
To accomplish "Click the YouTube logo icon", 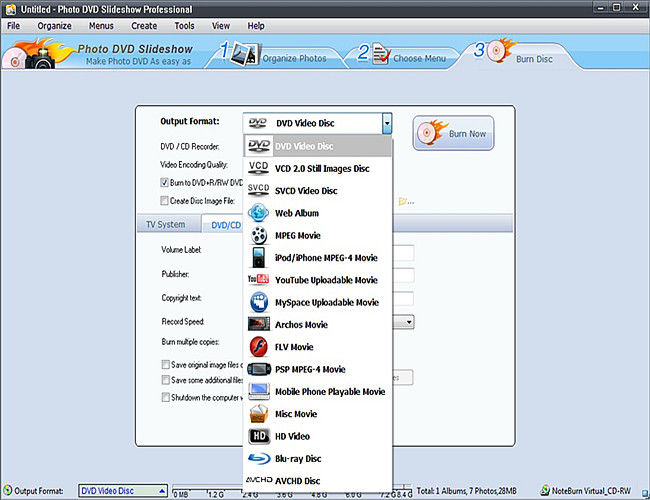I will point(259,279).
